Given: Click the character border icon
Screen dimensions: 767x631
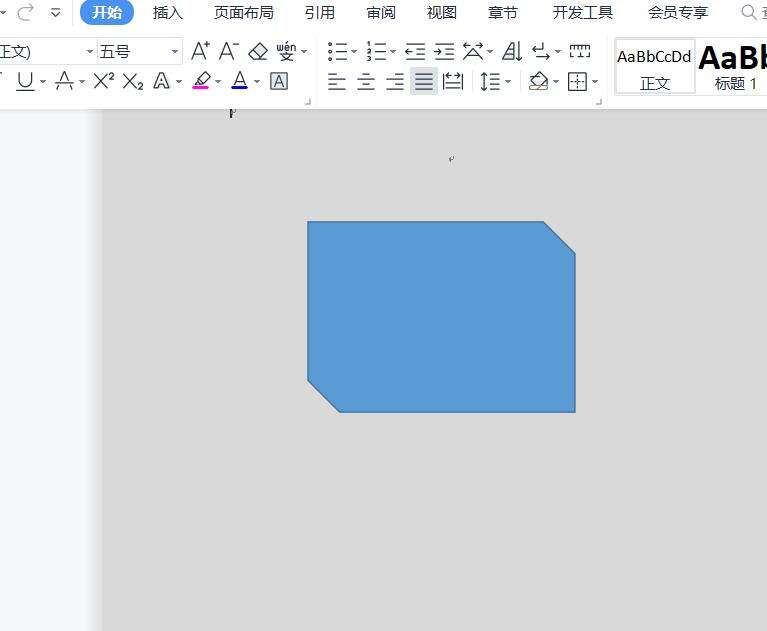Looking at the screenshot, I should click(279, 81).
